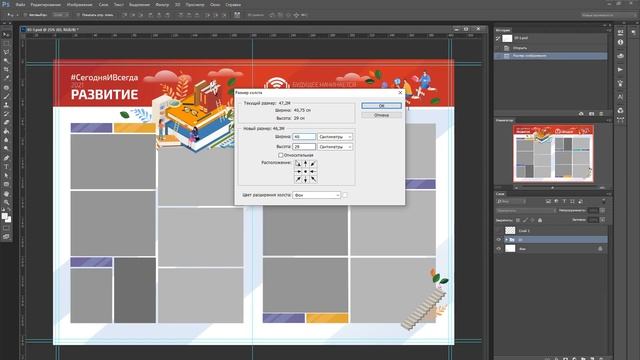Click Отмена in canvas size dialog
Image resolution: width=640 pixels, height=360 pixels.
(381, 115)
